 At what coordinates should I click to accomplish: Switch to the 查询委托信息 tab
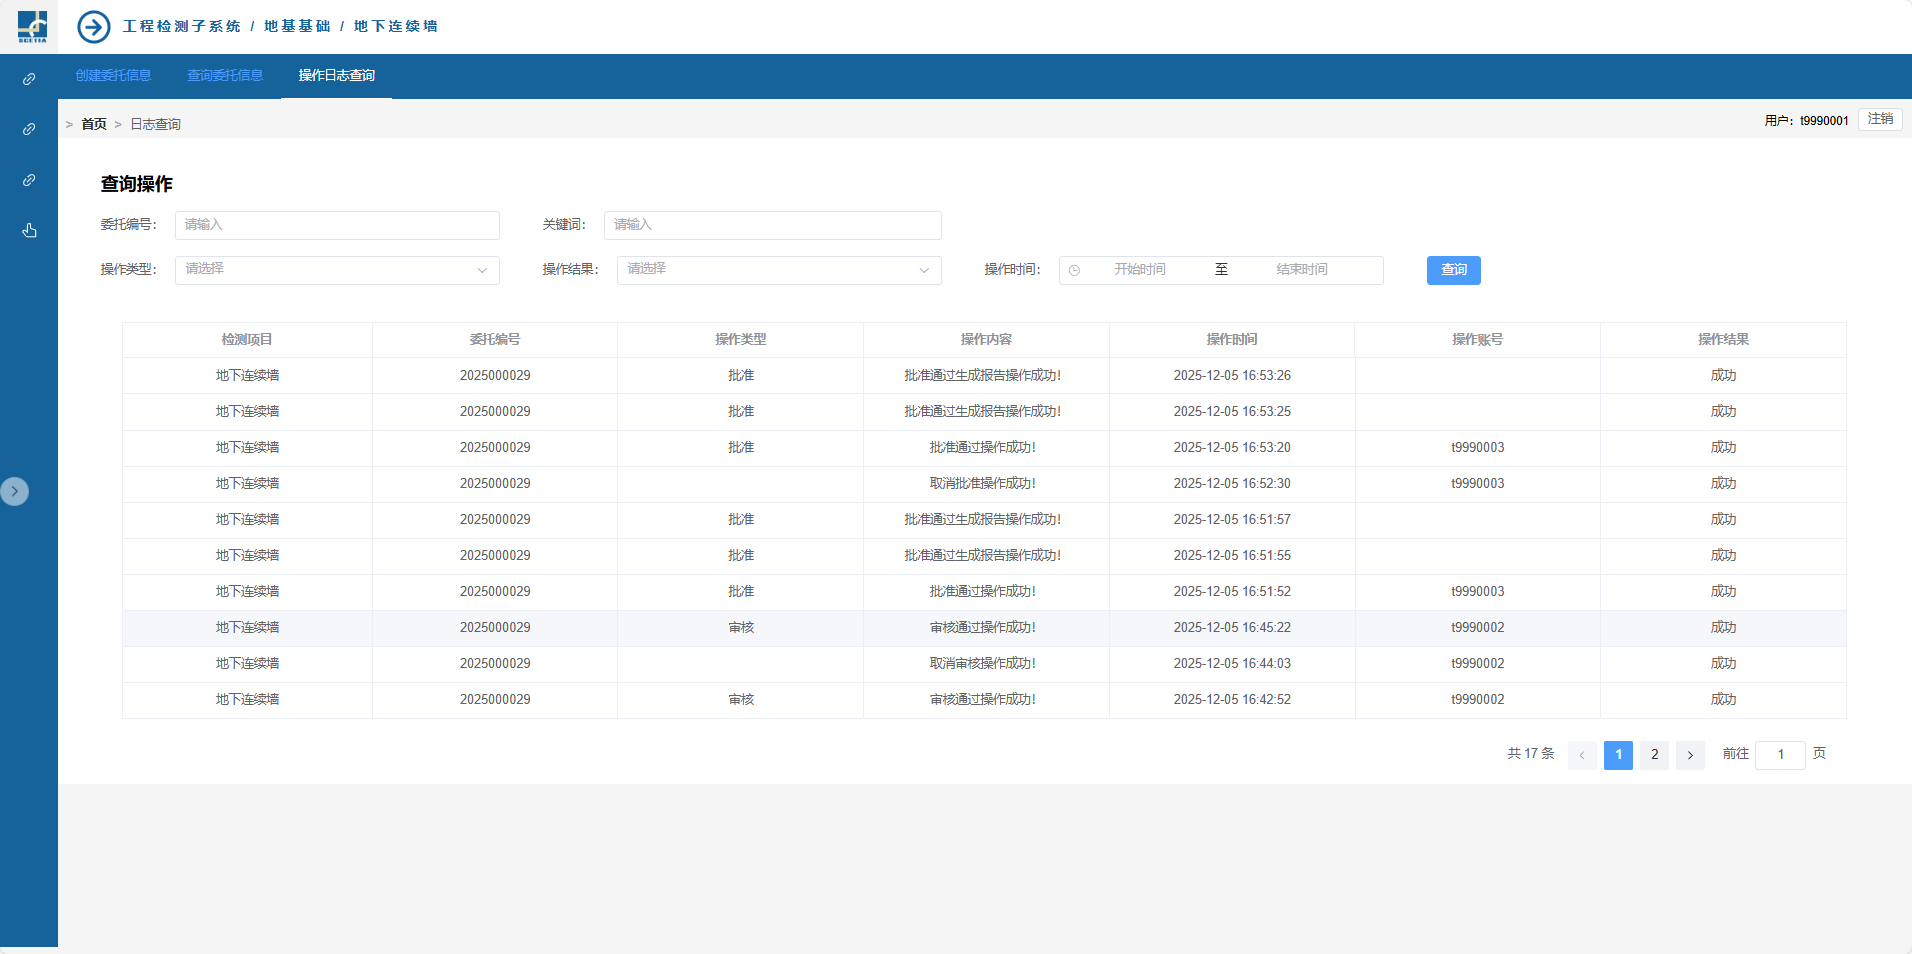point(225,76)
